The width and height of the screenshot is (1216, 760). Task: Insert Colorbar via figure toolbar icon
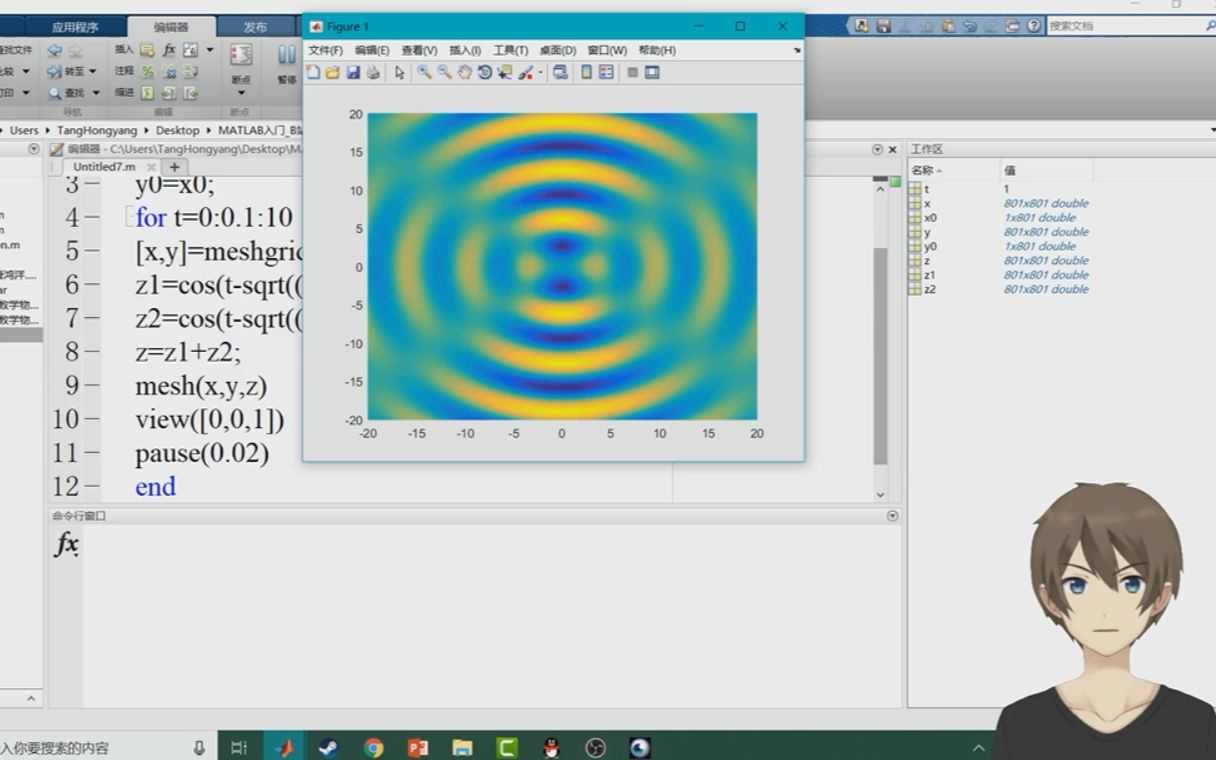(587, 72)
